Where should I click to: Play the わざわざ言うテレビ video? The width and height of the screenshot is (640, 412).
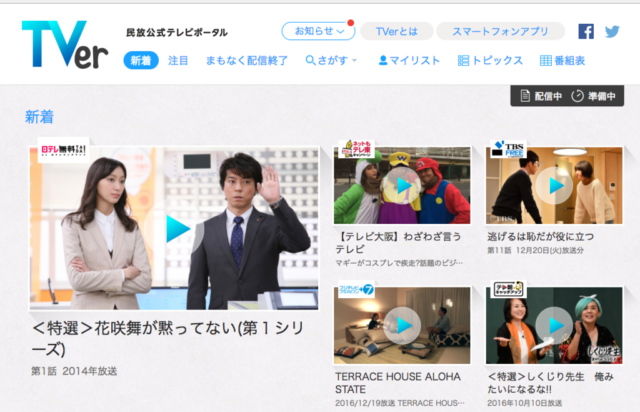(402, 185)
